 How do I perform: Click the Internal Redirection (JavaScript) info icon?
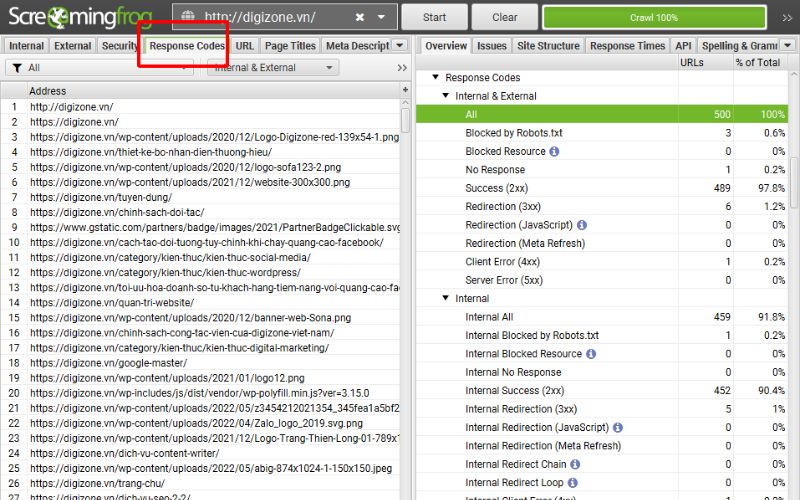pos(618,427)
